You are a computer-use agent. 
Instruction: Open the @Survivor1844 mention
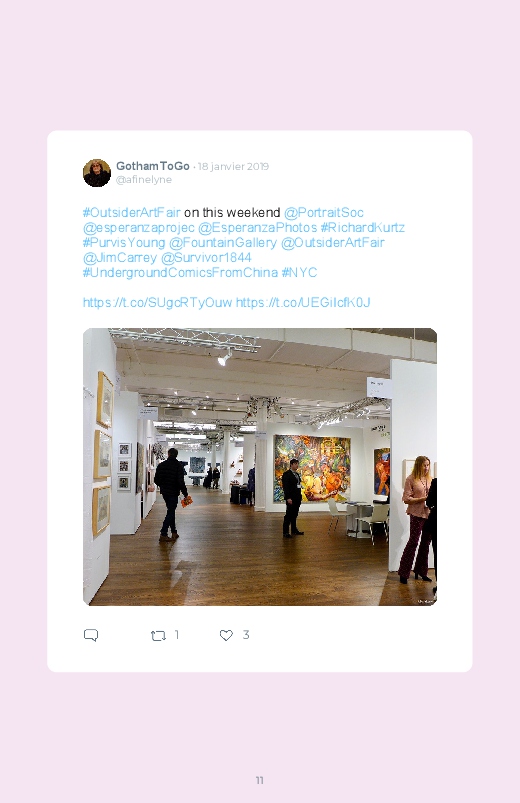point(206,257)
